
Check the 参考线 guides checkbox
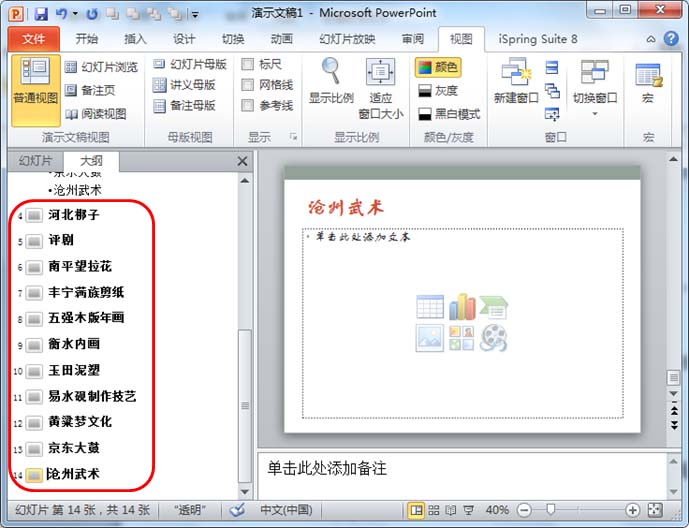point(248,106)
